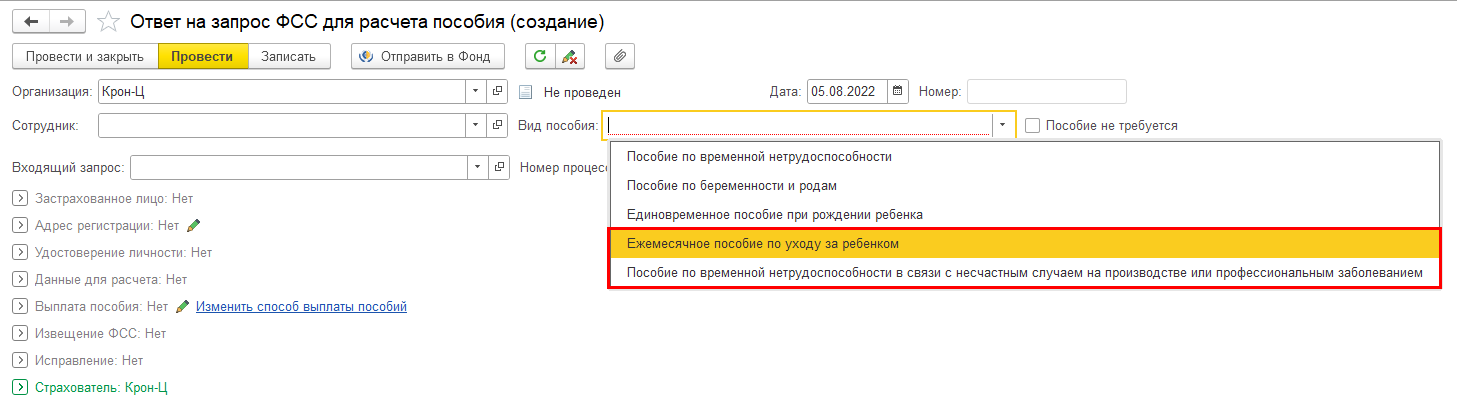Screen dimensions: 1457x404
Task: Select Пособие по беременности и родам
Action: pyautogui.click(x=1025, y=186)
